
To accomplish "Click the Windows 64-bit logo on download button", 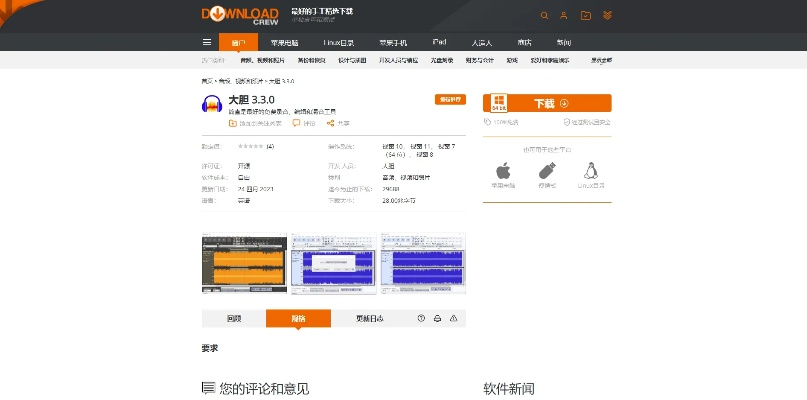I will pos(499,103).
